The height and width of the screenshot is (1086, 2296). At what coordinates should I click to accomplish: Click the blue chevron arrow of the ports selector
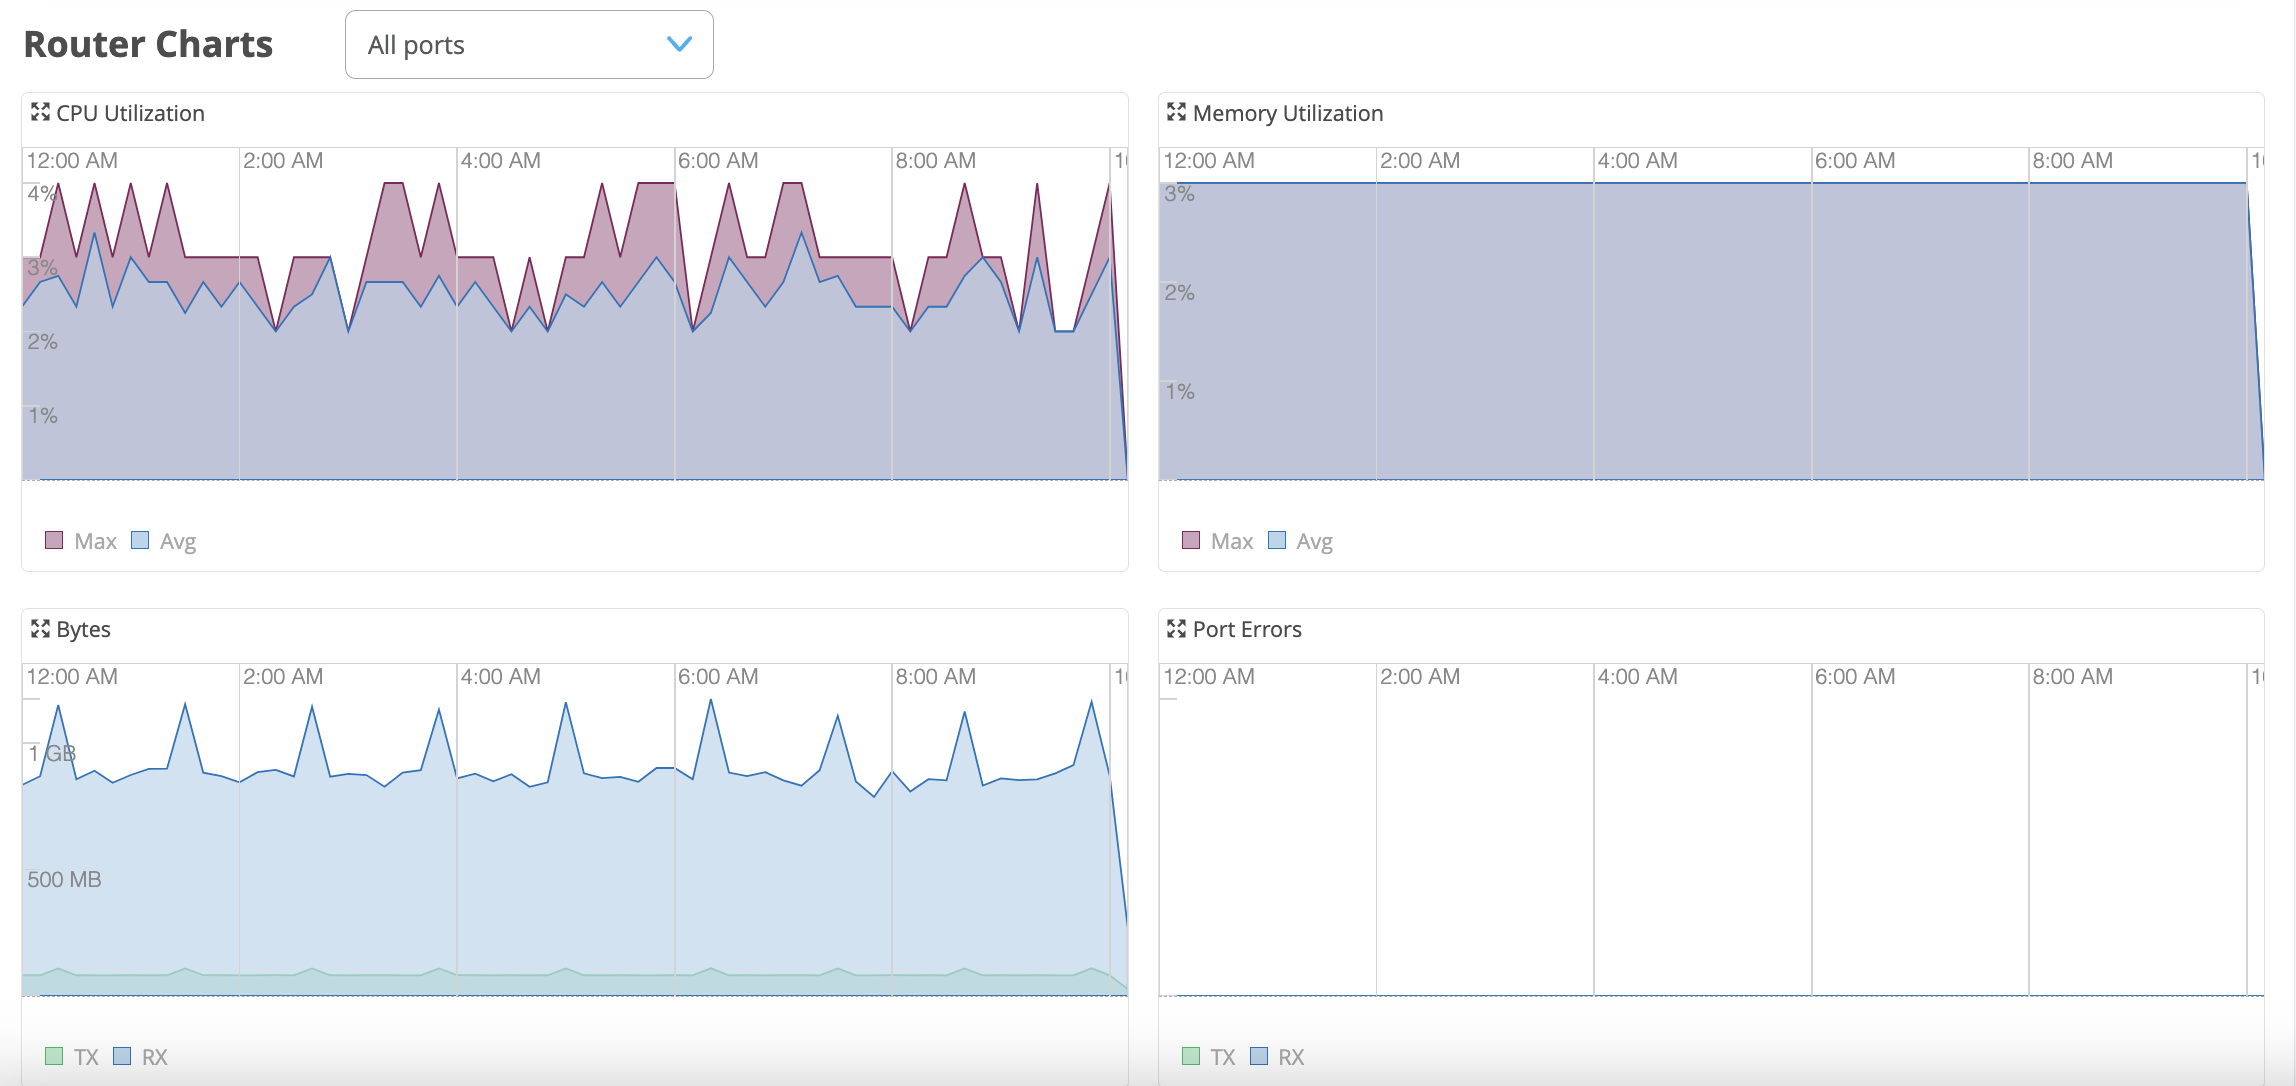tap(679, 44)
